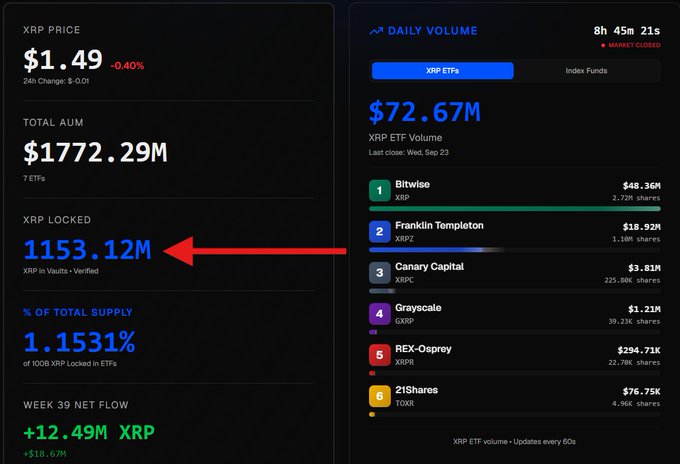The image size is (680, 464).
Task: Click the blue rank 2 badge for Franklin Templeton
Action: pos(379,232)
